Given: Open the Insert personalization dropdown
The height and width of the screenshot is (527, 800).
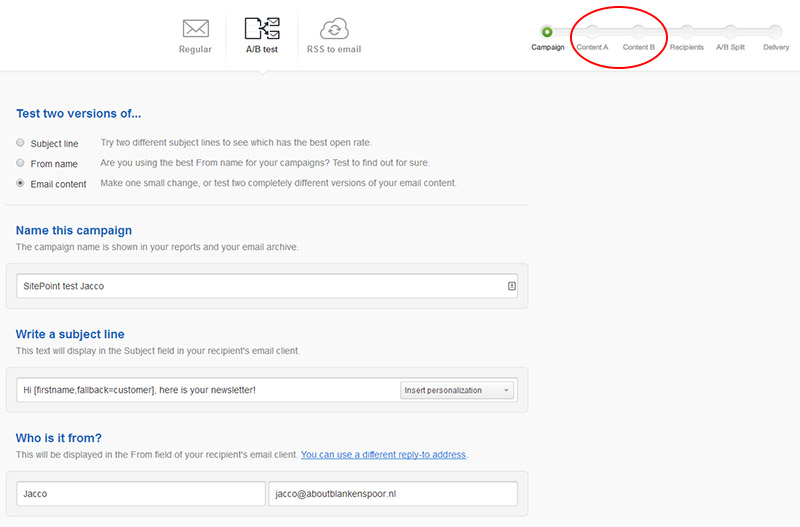Looking at the screenshot, I should pyautogui.click(x=457, y=390).
